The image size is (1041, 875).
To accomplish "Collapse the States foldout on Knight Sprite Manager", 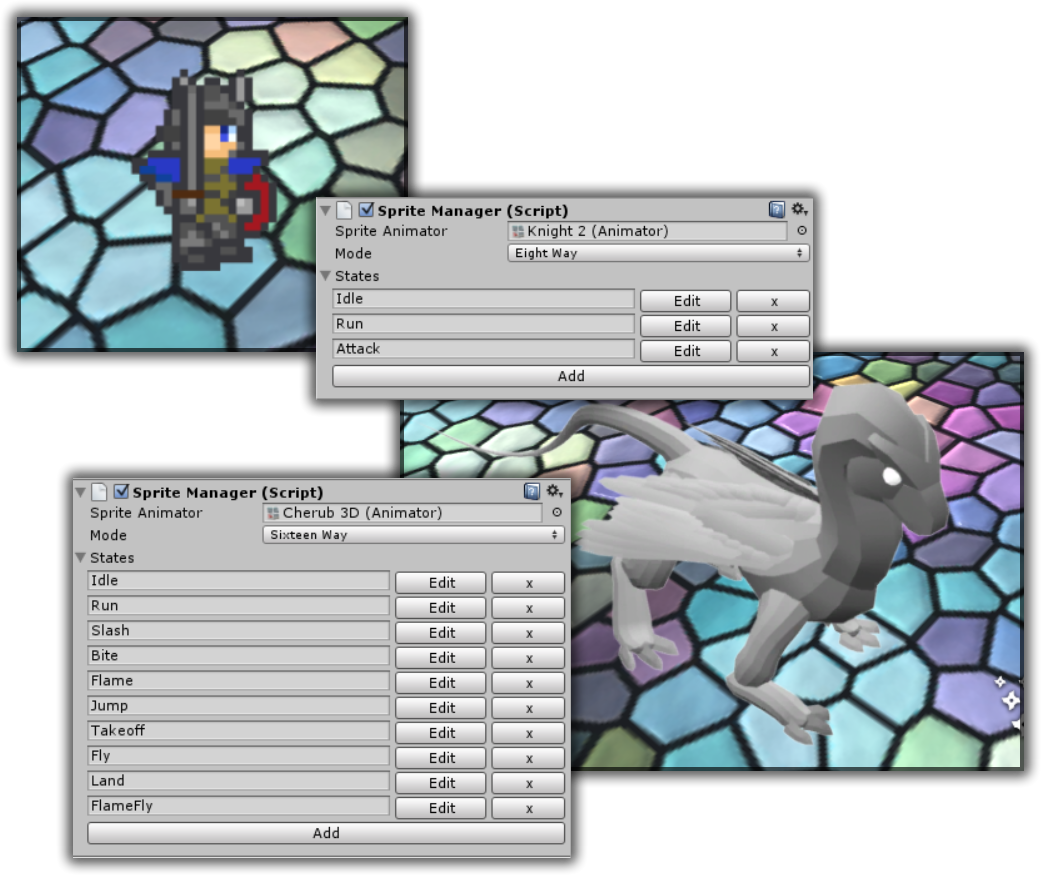I will point(329,275).
